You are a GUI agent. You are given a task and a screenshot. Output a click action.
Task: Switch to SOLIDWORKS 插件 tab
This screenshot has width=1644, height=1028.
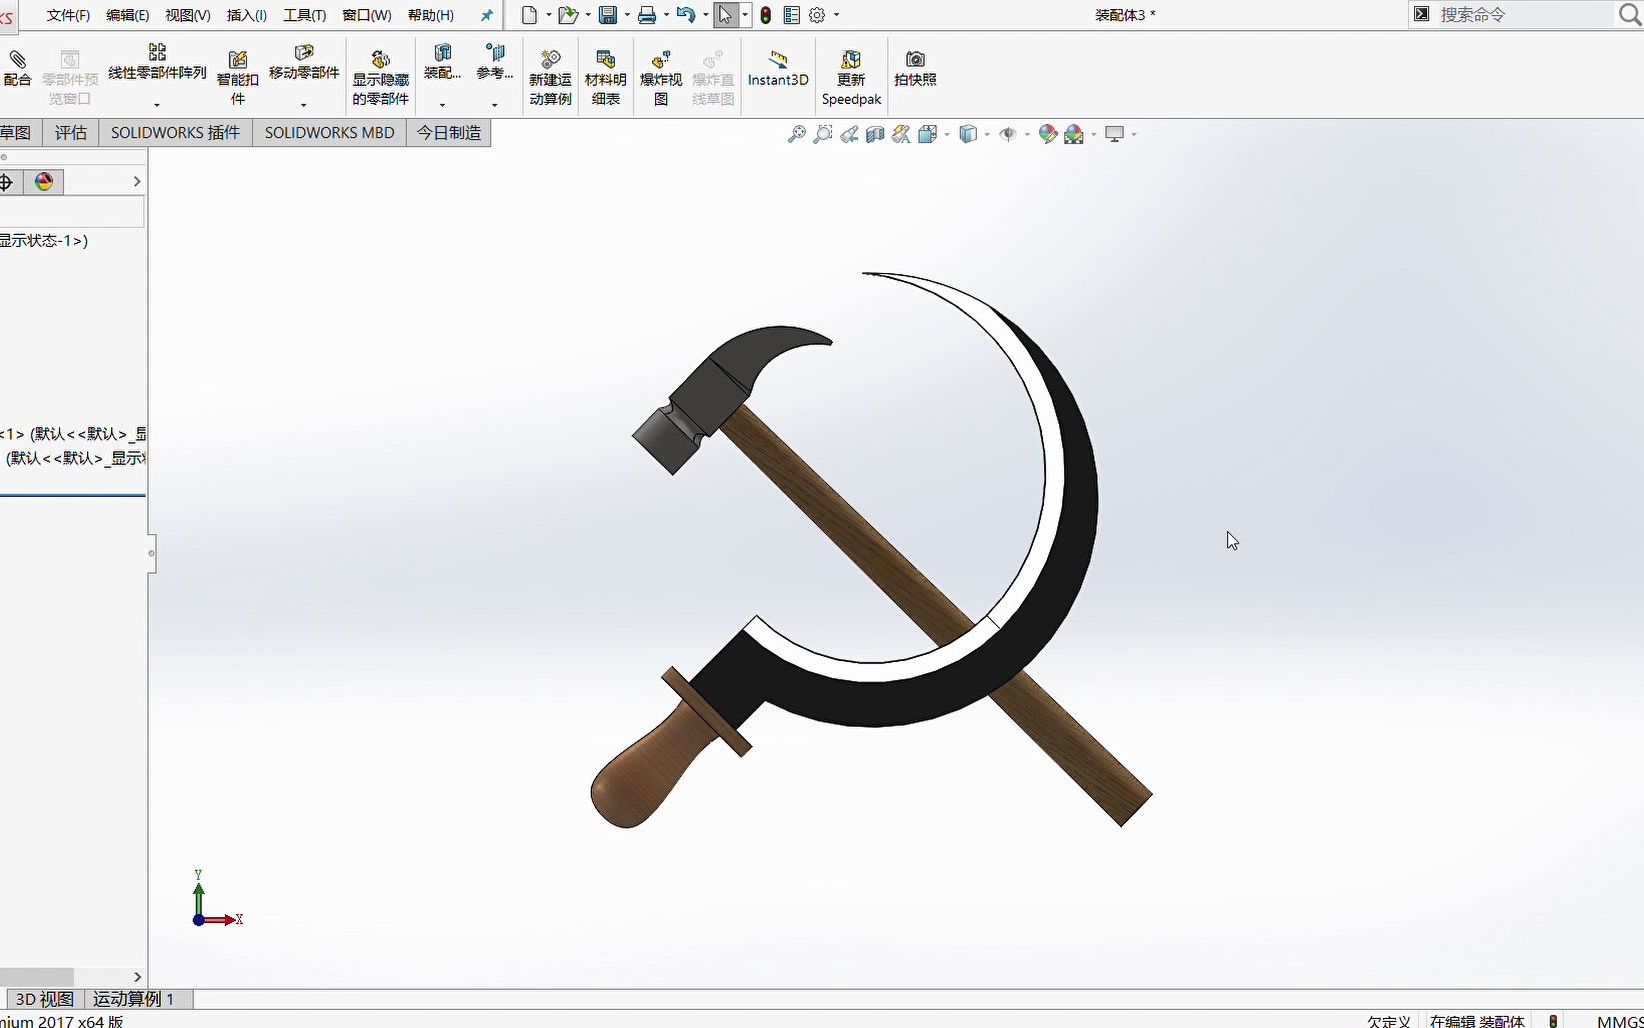click(175, 132)
